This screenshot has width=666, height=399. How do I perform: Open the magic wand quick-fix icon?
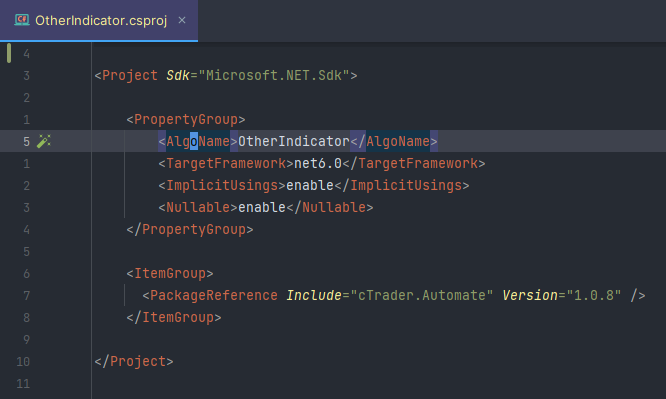click(x=43, y=141)
